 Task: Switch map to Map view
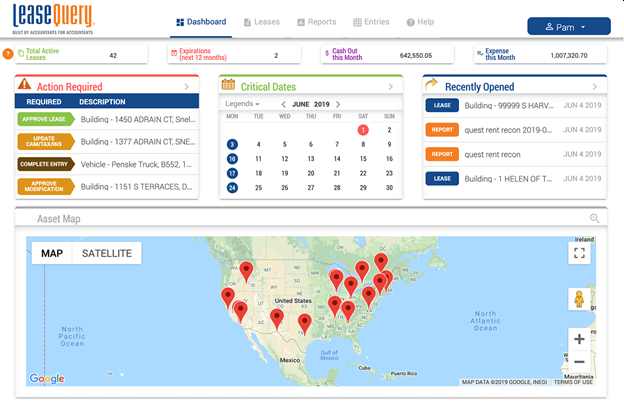click(52, 253)
